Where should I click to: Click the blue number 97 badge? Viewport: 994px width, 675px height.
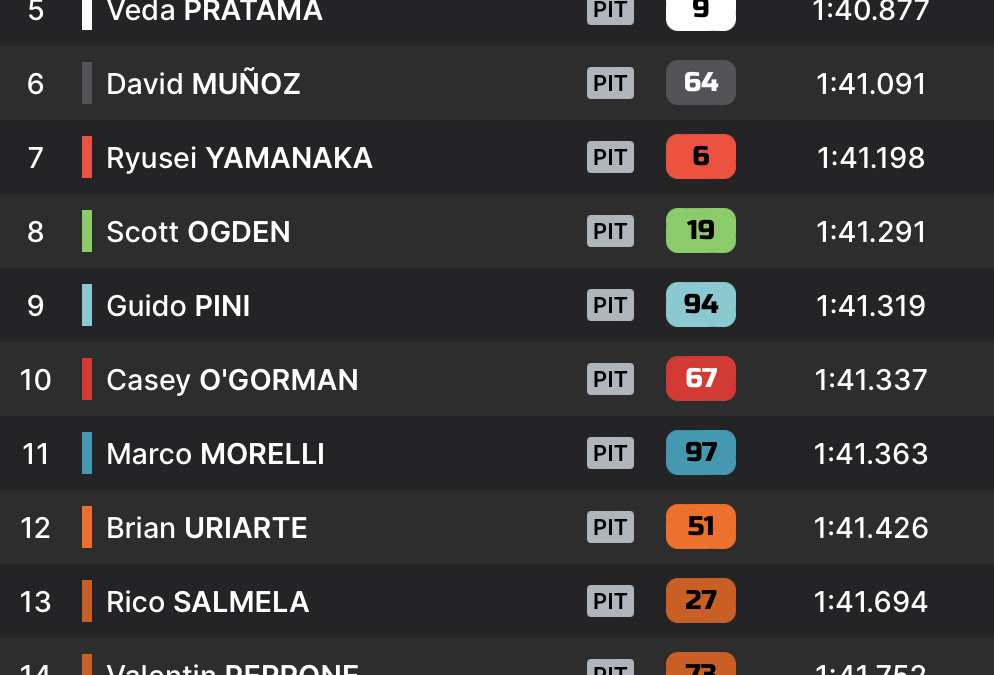pyautogui.click(x=700, y=453)
